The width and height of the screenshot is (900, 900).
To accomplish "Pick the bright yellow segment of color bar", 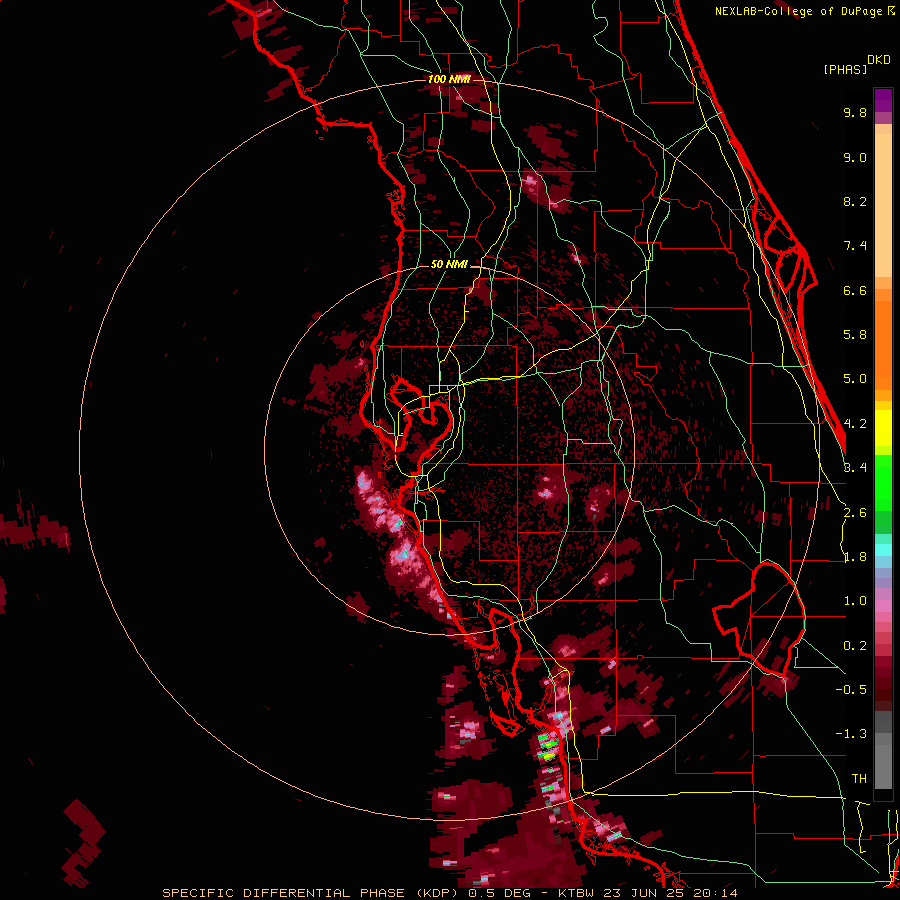I will tap(883, 428).
